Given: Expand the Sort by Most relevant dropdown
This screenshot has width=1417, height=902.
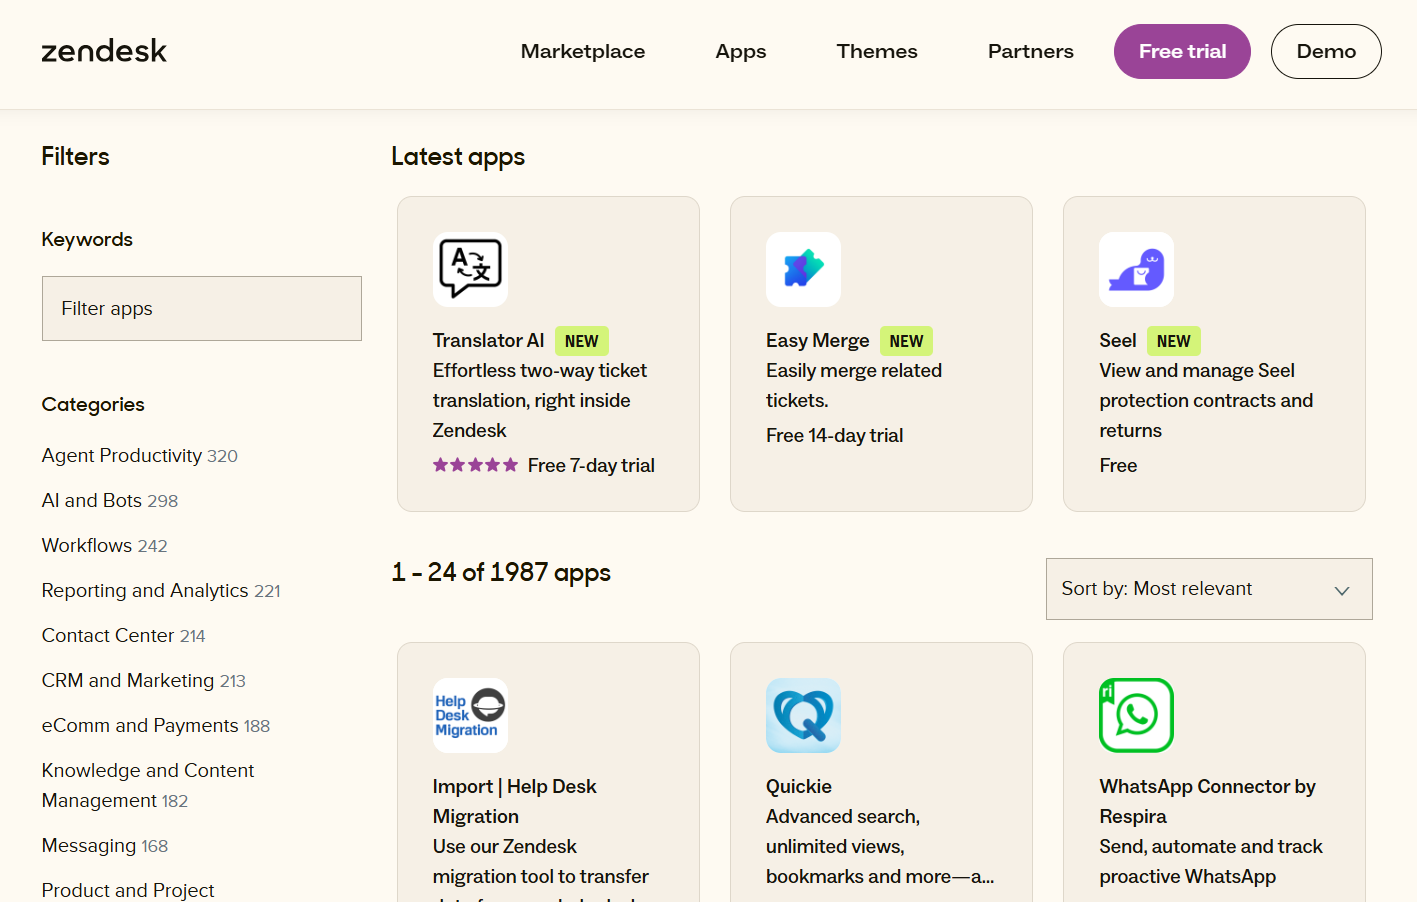Looking at the screenshot, I should coord(1209,589).
